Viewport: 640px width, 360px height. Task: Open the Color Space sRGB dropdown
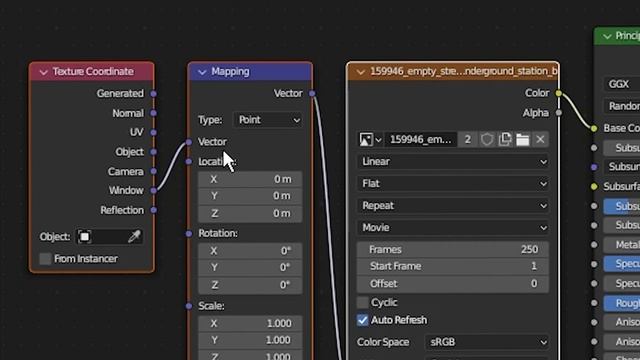point(487,342)
